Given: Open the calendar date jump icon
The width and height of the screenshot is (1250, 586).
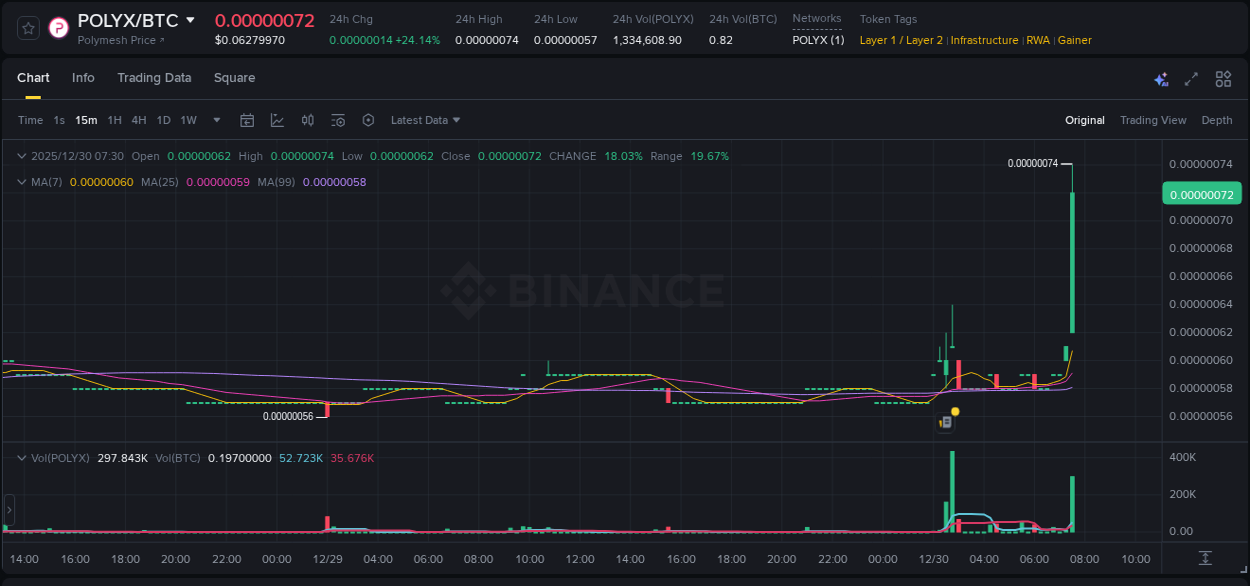Looking at the screenshot, I should click(x=247, y=120).
